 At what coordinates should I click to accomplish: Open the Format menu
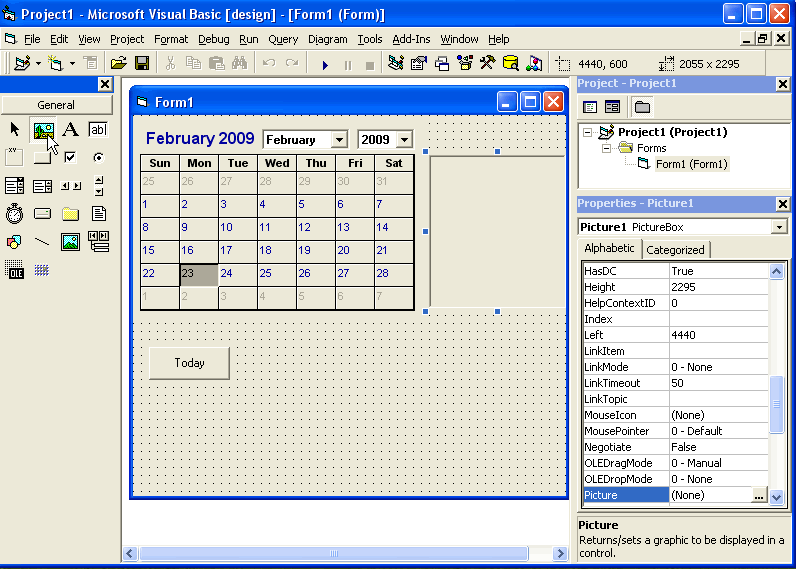point(171,39)
